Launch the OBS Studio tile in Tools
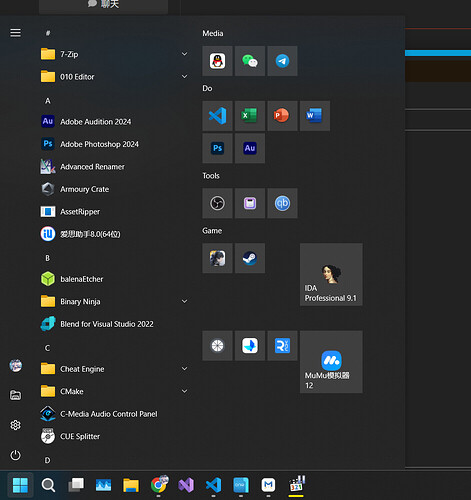 [x=217, y=203]
